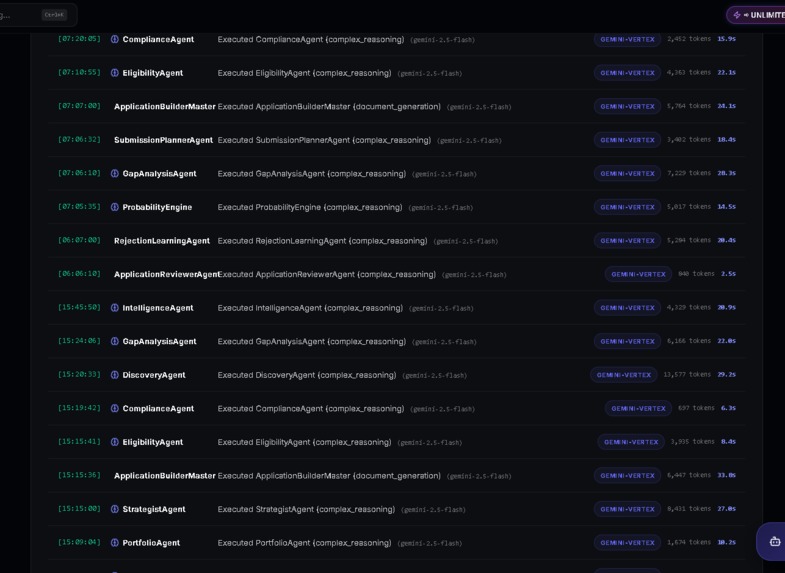Click the brain icon beside EligibilityAgent at 07:10:55

tap(115, 73)
